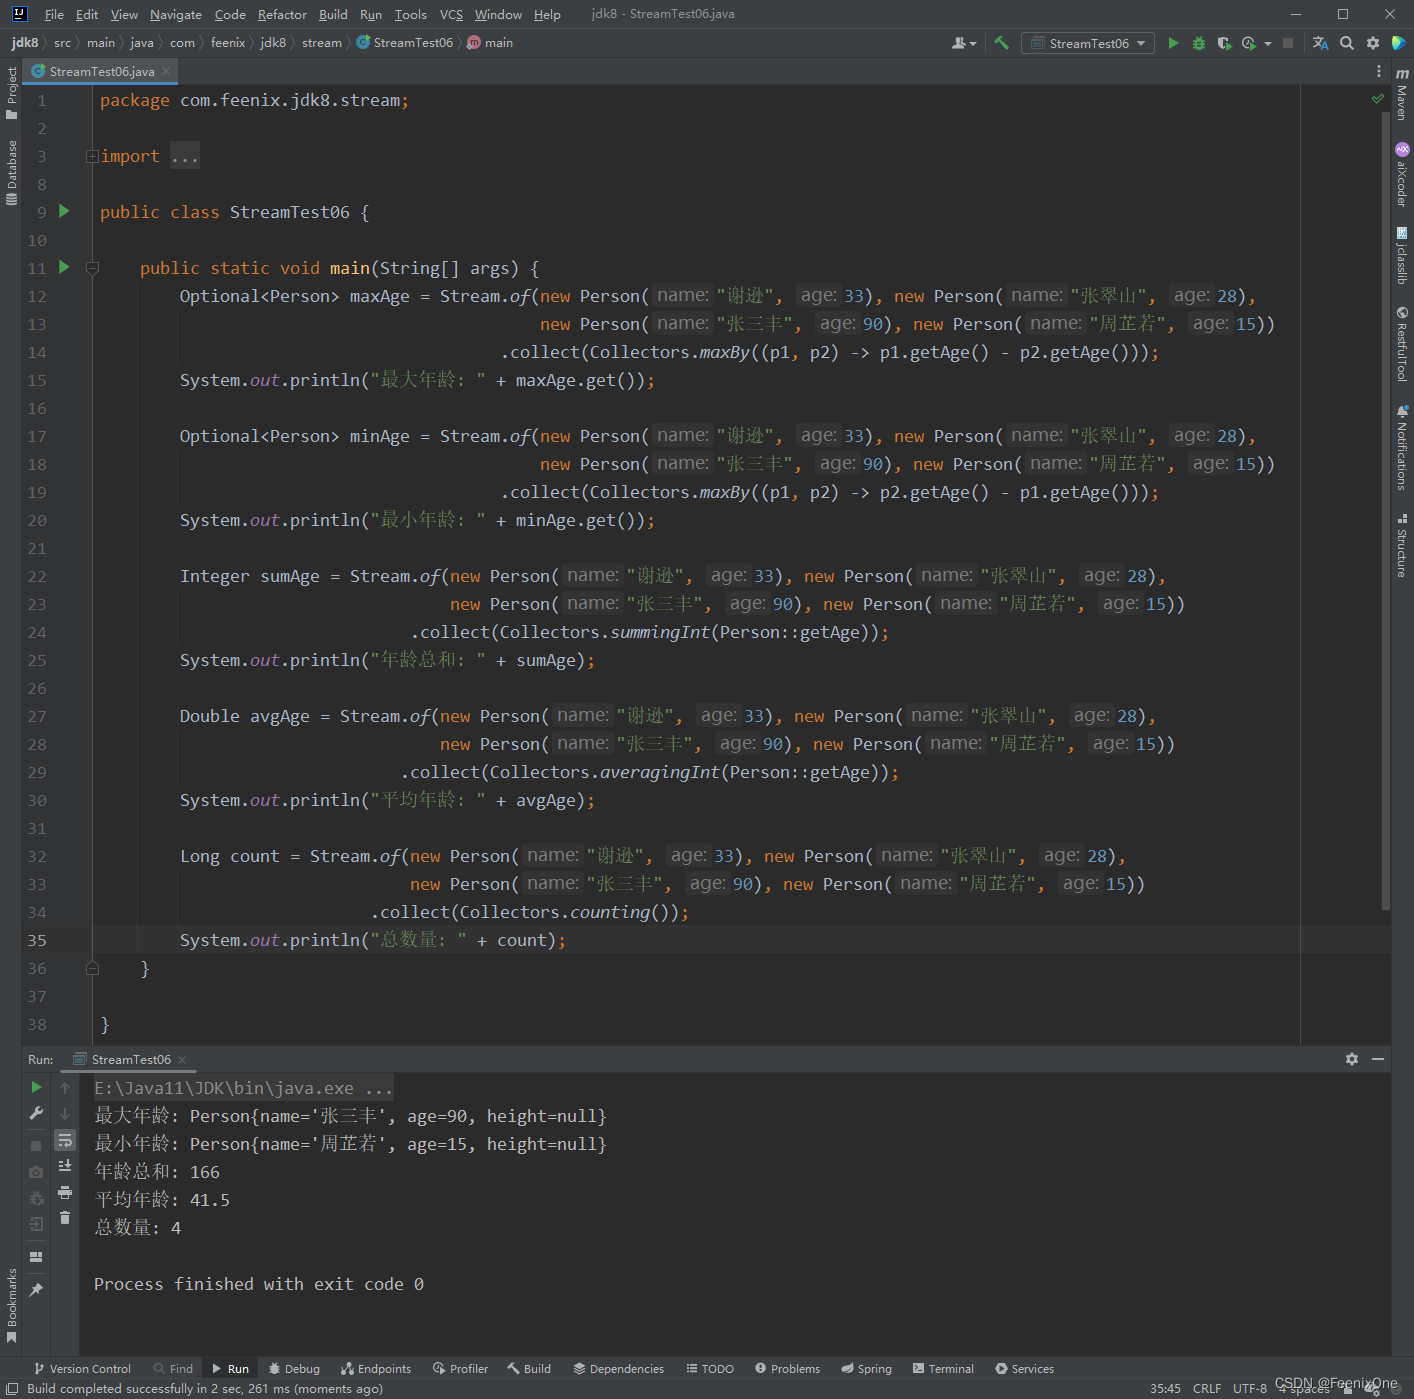1414x1399 pixels.
Task: Open the Problems tool window
Action: [x=787, y=1368]
